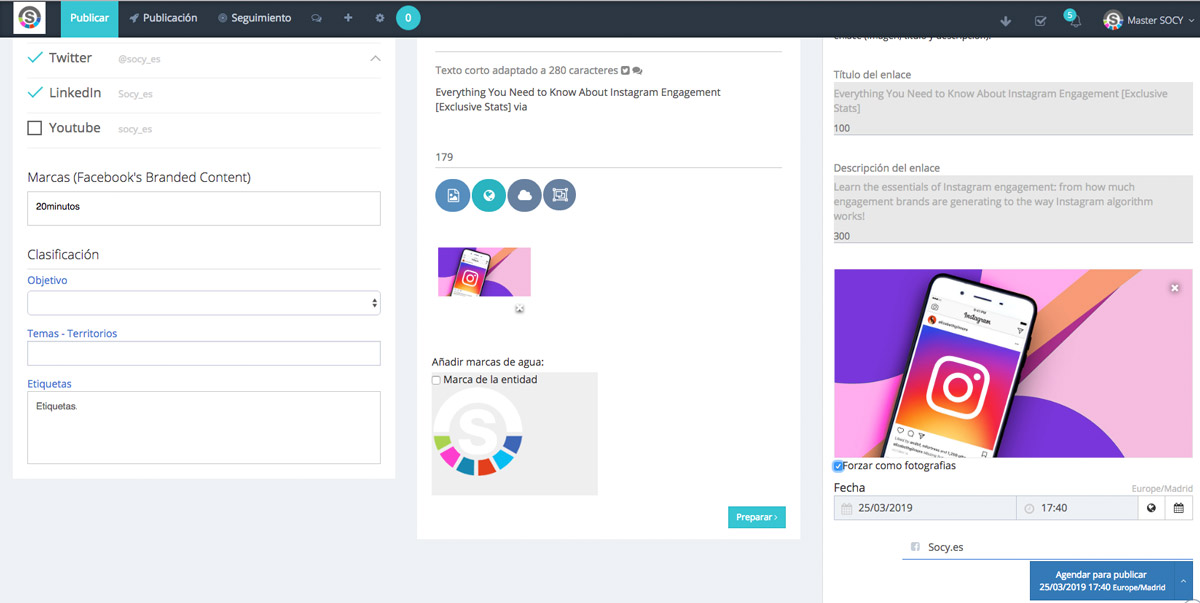Uncheck the LinkedIn network checkmark
This screenshot has width=1200, height=603.
coord(35,93)
